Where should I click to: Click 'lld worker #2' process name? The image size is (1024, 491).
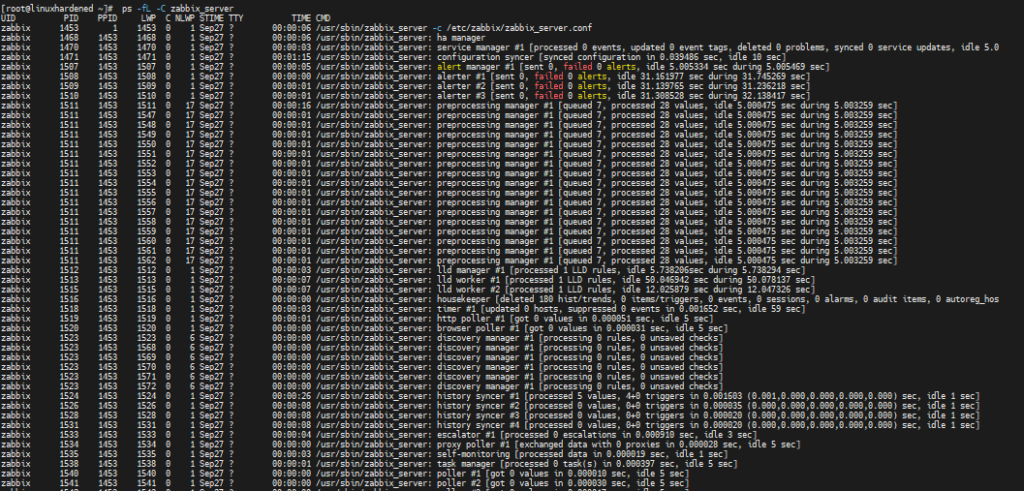[468, 290]
